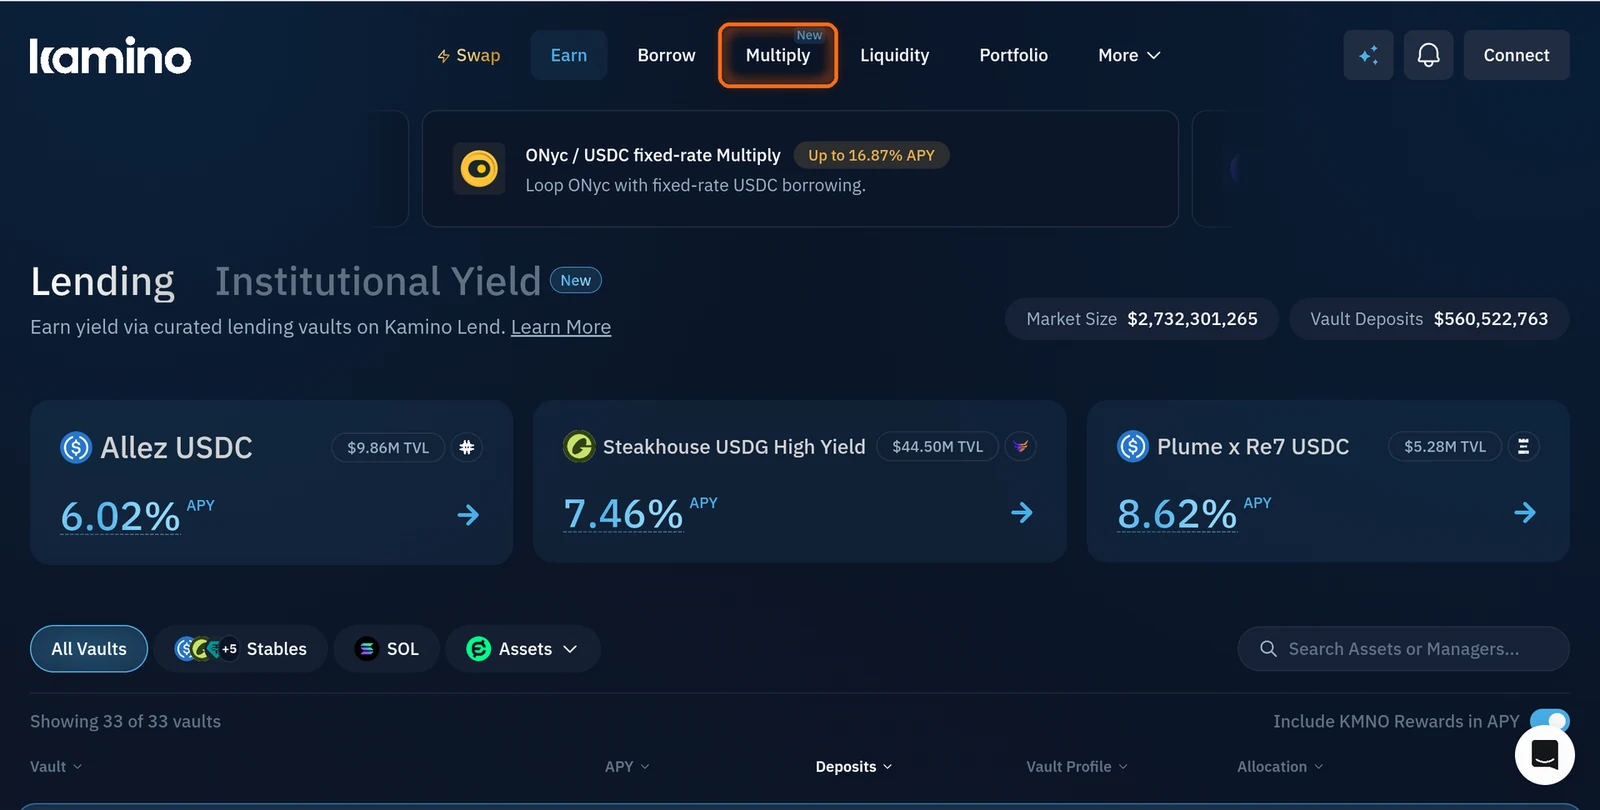Screen dimensions: 1600x810
Task: Expand the More menu
Action: (x=1129, y=55)
